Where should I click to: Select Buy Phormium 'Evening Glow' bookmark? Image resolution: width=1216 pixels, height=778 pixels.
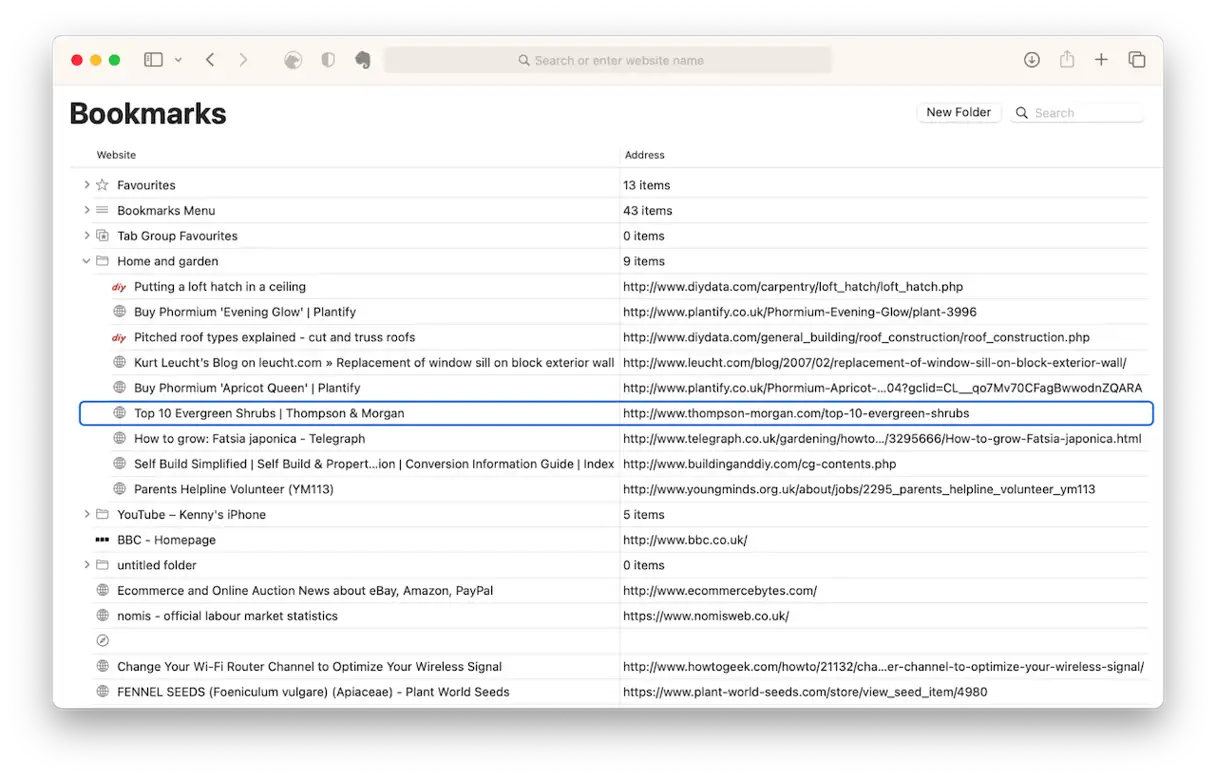[x=244, y=312]
